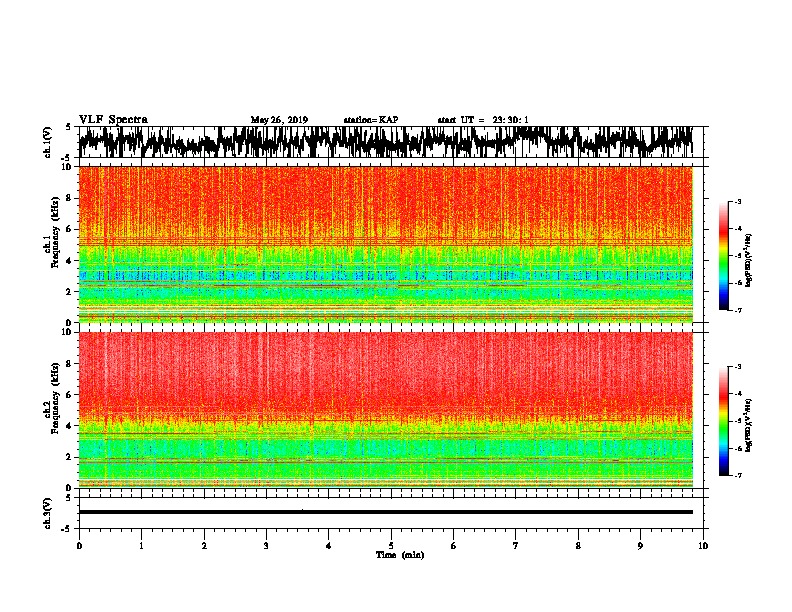
Task: Click the ch.1 spectrogram color scale bar
Action: [724, 256]
